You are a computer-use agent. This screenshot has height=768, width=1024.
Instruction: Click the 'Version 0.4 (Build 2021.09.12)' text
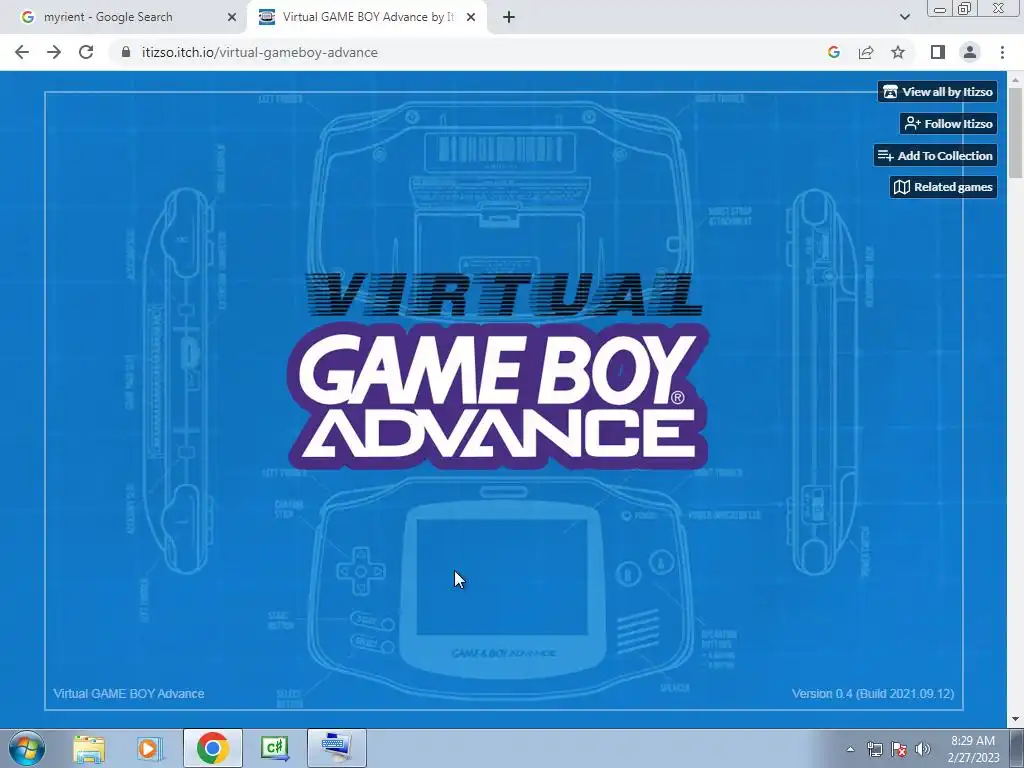coord(873,694)
